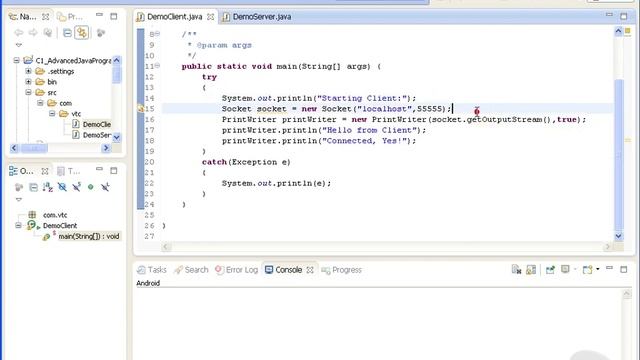The height and width of the screenshot is (360, 640).
Task: Click Display Selected Console icon
Action: 565,269
